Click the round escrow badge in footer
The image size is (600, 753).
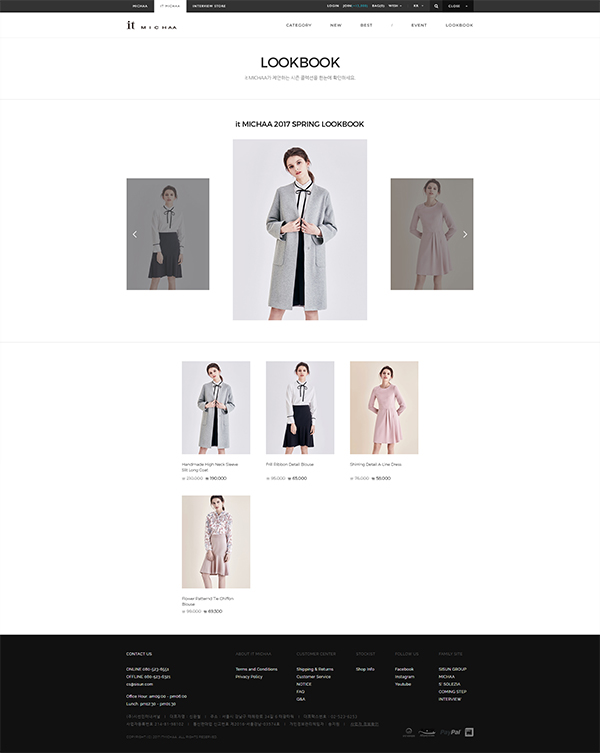[x=409, y=732]
